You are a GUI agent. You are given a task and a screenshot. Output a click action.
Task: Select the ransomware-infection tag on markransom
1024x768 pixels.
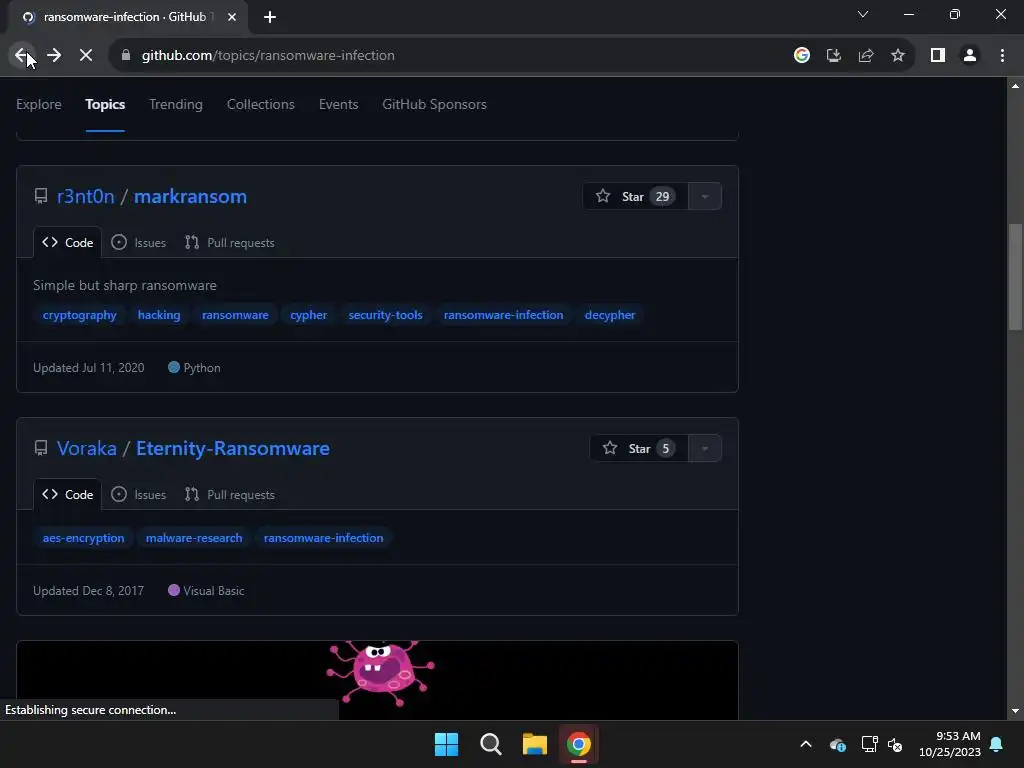504,315
